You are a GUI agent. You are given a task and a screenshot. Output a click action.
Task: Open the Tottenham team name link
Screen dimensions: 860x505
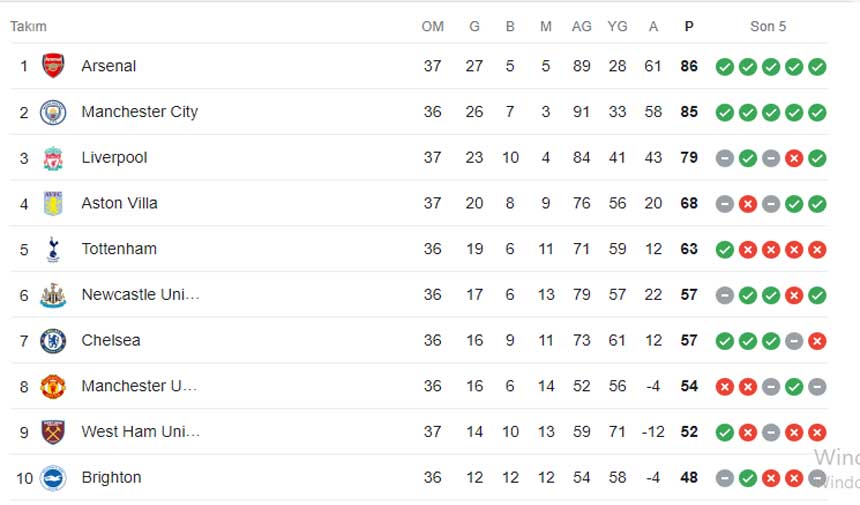[119, 249]
